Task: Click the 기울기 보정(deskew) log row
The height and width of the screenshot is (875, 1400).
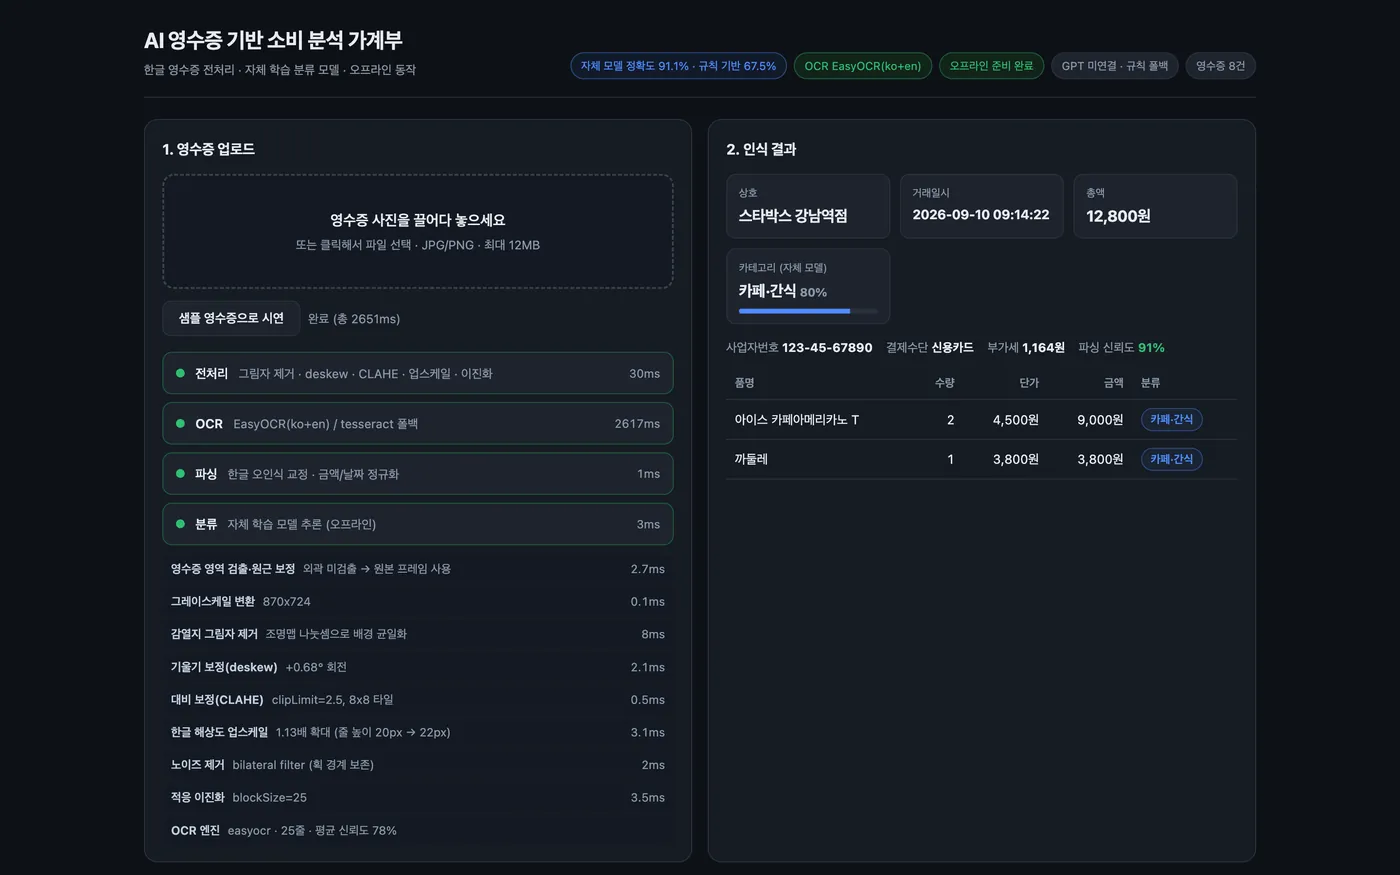Action: point(418,667)
